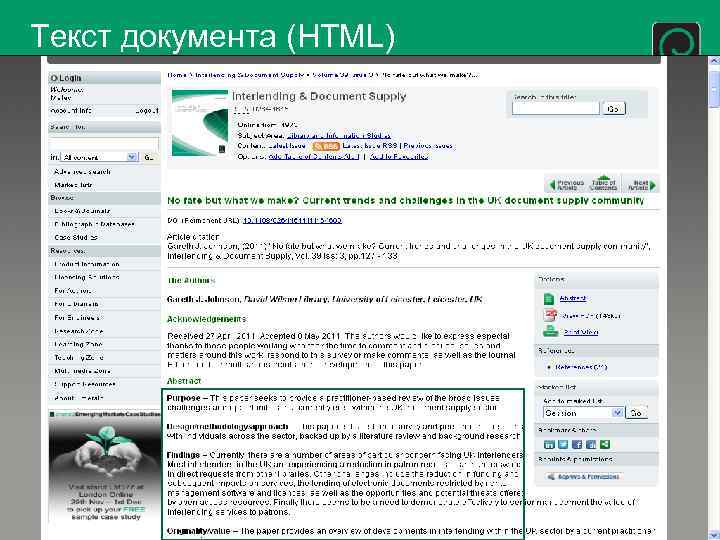Click the Interlending journal cover thumbnail
The image size is (720, 540).
200,123
